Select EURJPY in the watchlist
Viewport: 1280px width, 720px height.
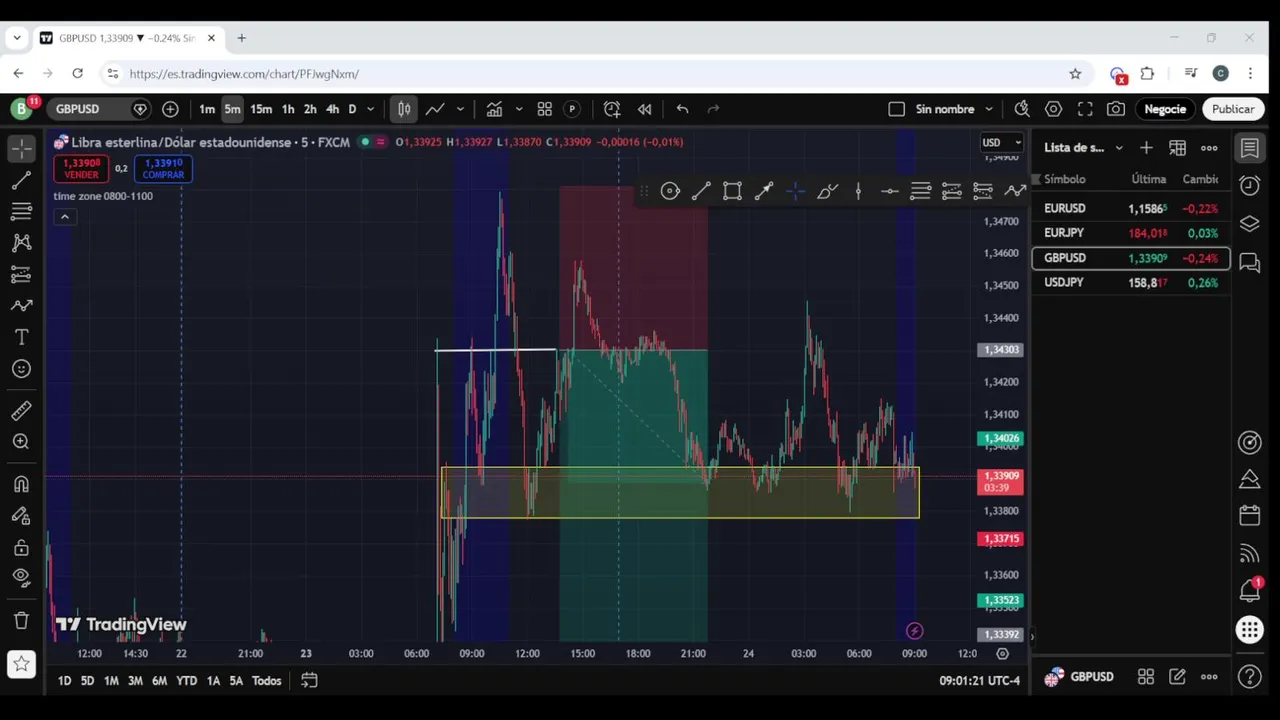coord(1131,233)
